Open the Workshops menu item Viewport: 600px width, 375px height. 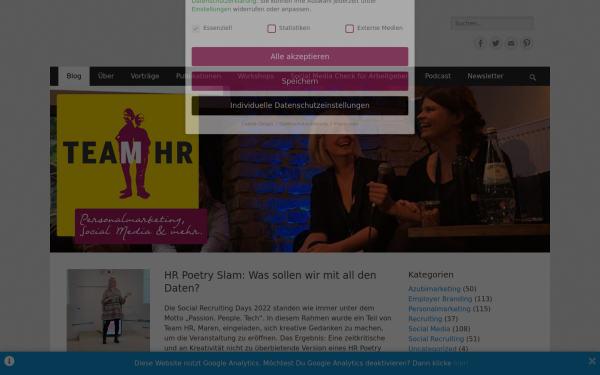tap(256, 76)
